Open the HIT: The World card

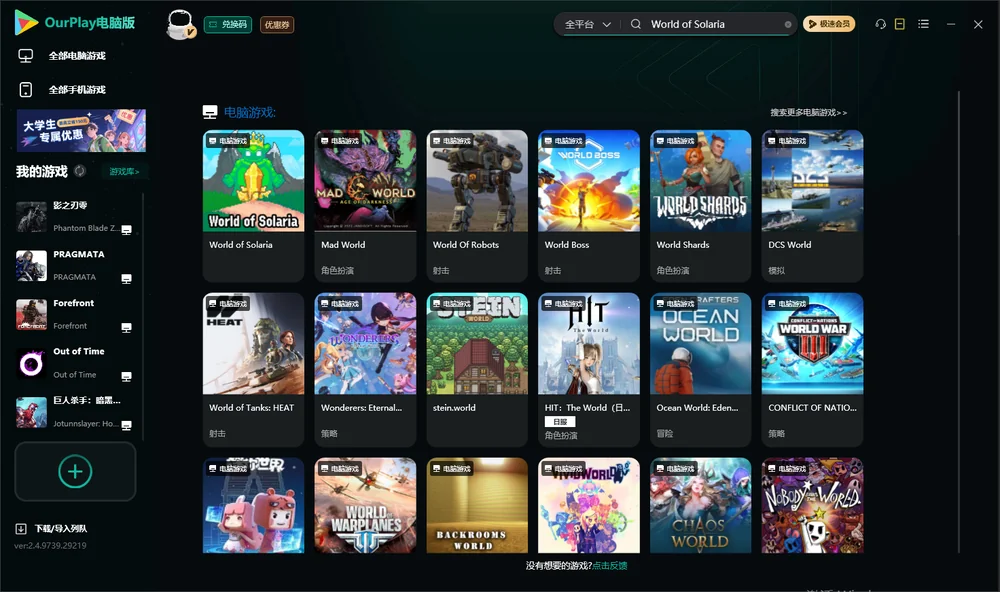pyautogui.click(x=589, y=369)
